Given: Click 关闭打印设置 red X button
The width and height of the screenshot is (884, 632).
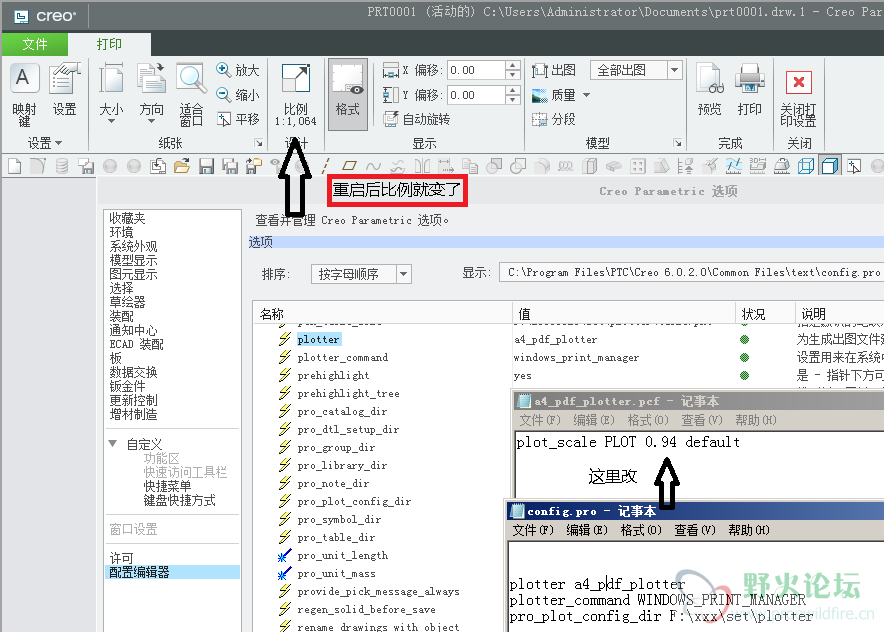Looking at the screenshot, I should 798,99.
